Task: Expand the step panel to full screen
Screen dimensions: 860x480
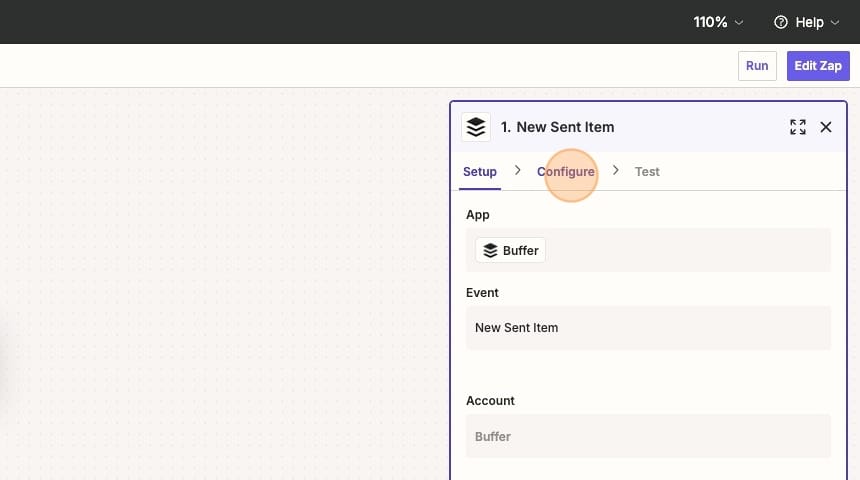Action: 797,127
